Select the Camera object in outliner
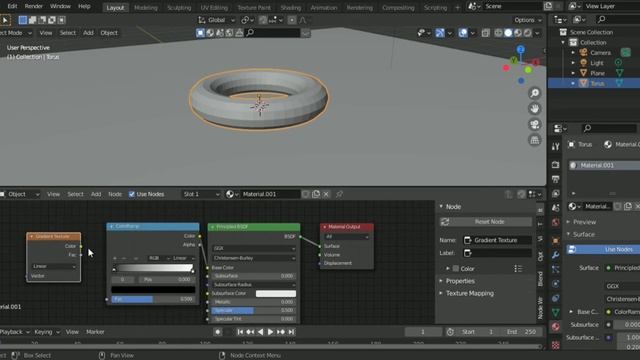This screenshot has width=640, height=360. click(600, 53)
